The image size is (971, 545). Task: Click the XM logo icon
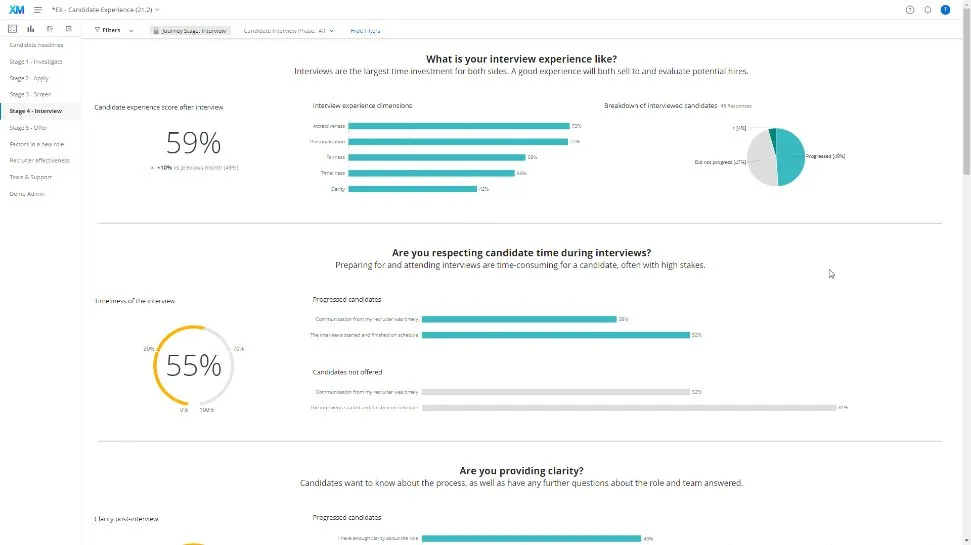(16, 9)
